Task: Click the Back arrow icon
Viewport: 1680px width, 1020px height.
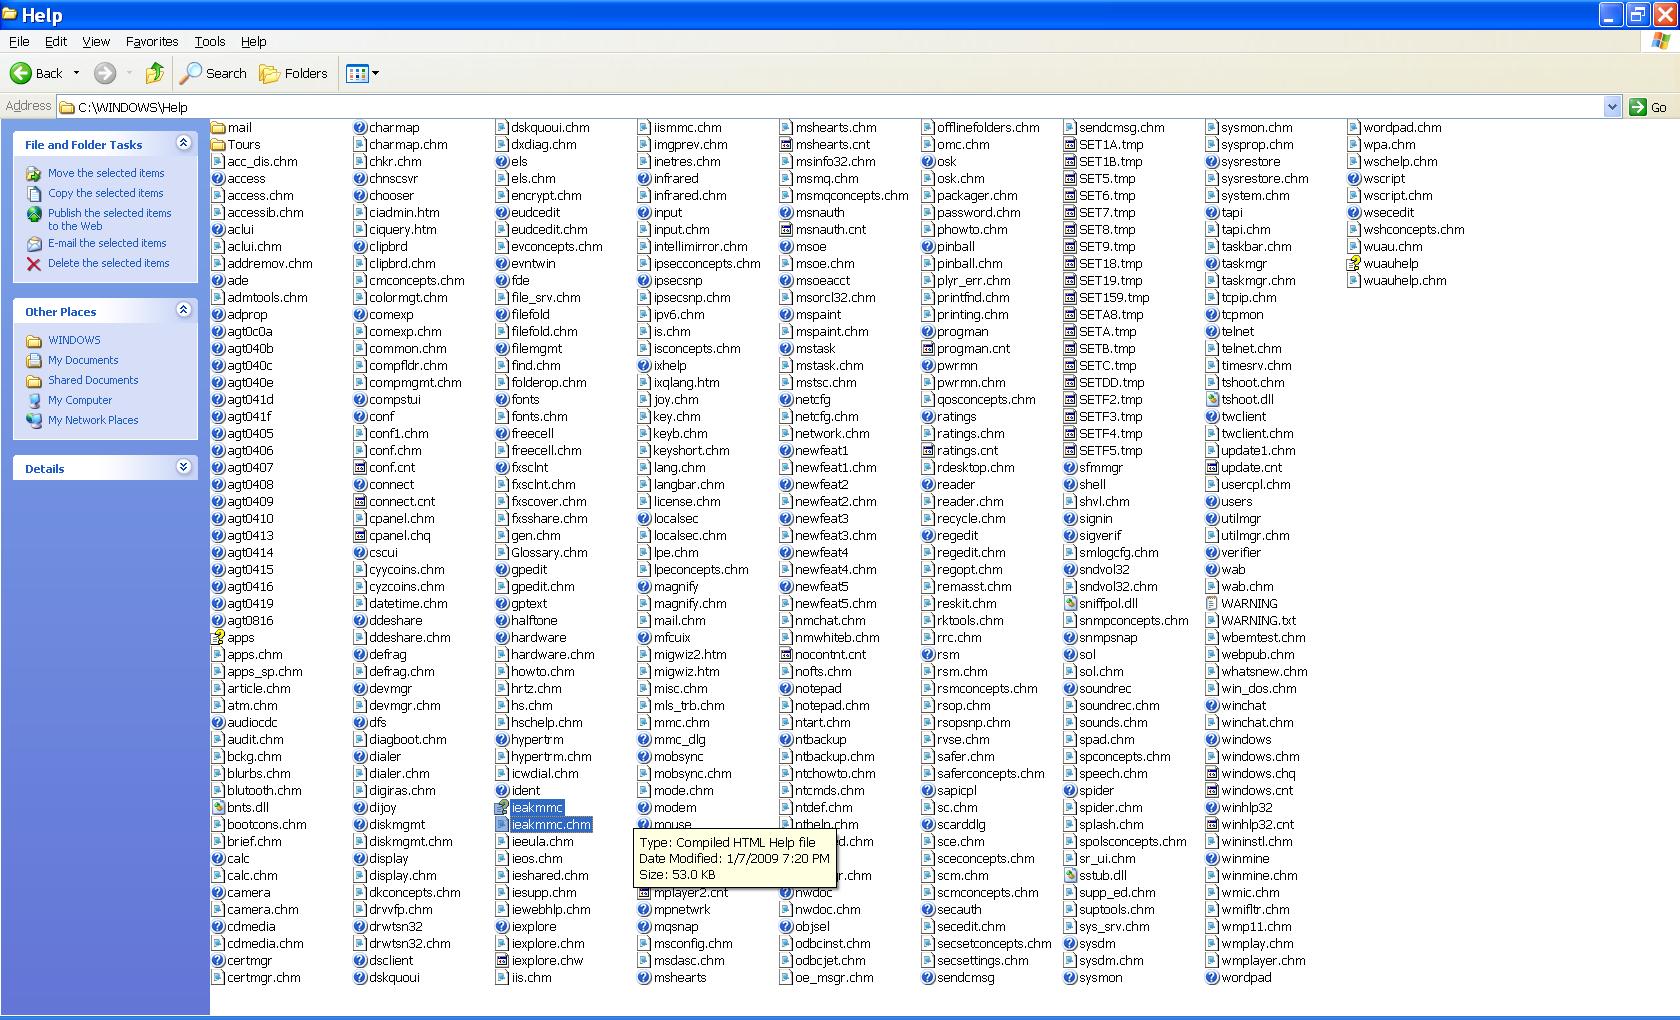Action: pos(20,73)
